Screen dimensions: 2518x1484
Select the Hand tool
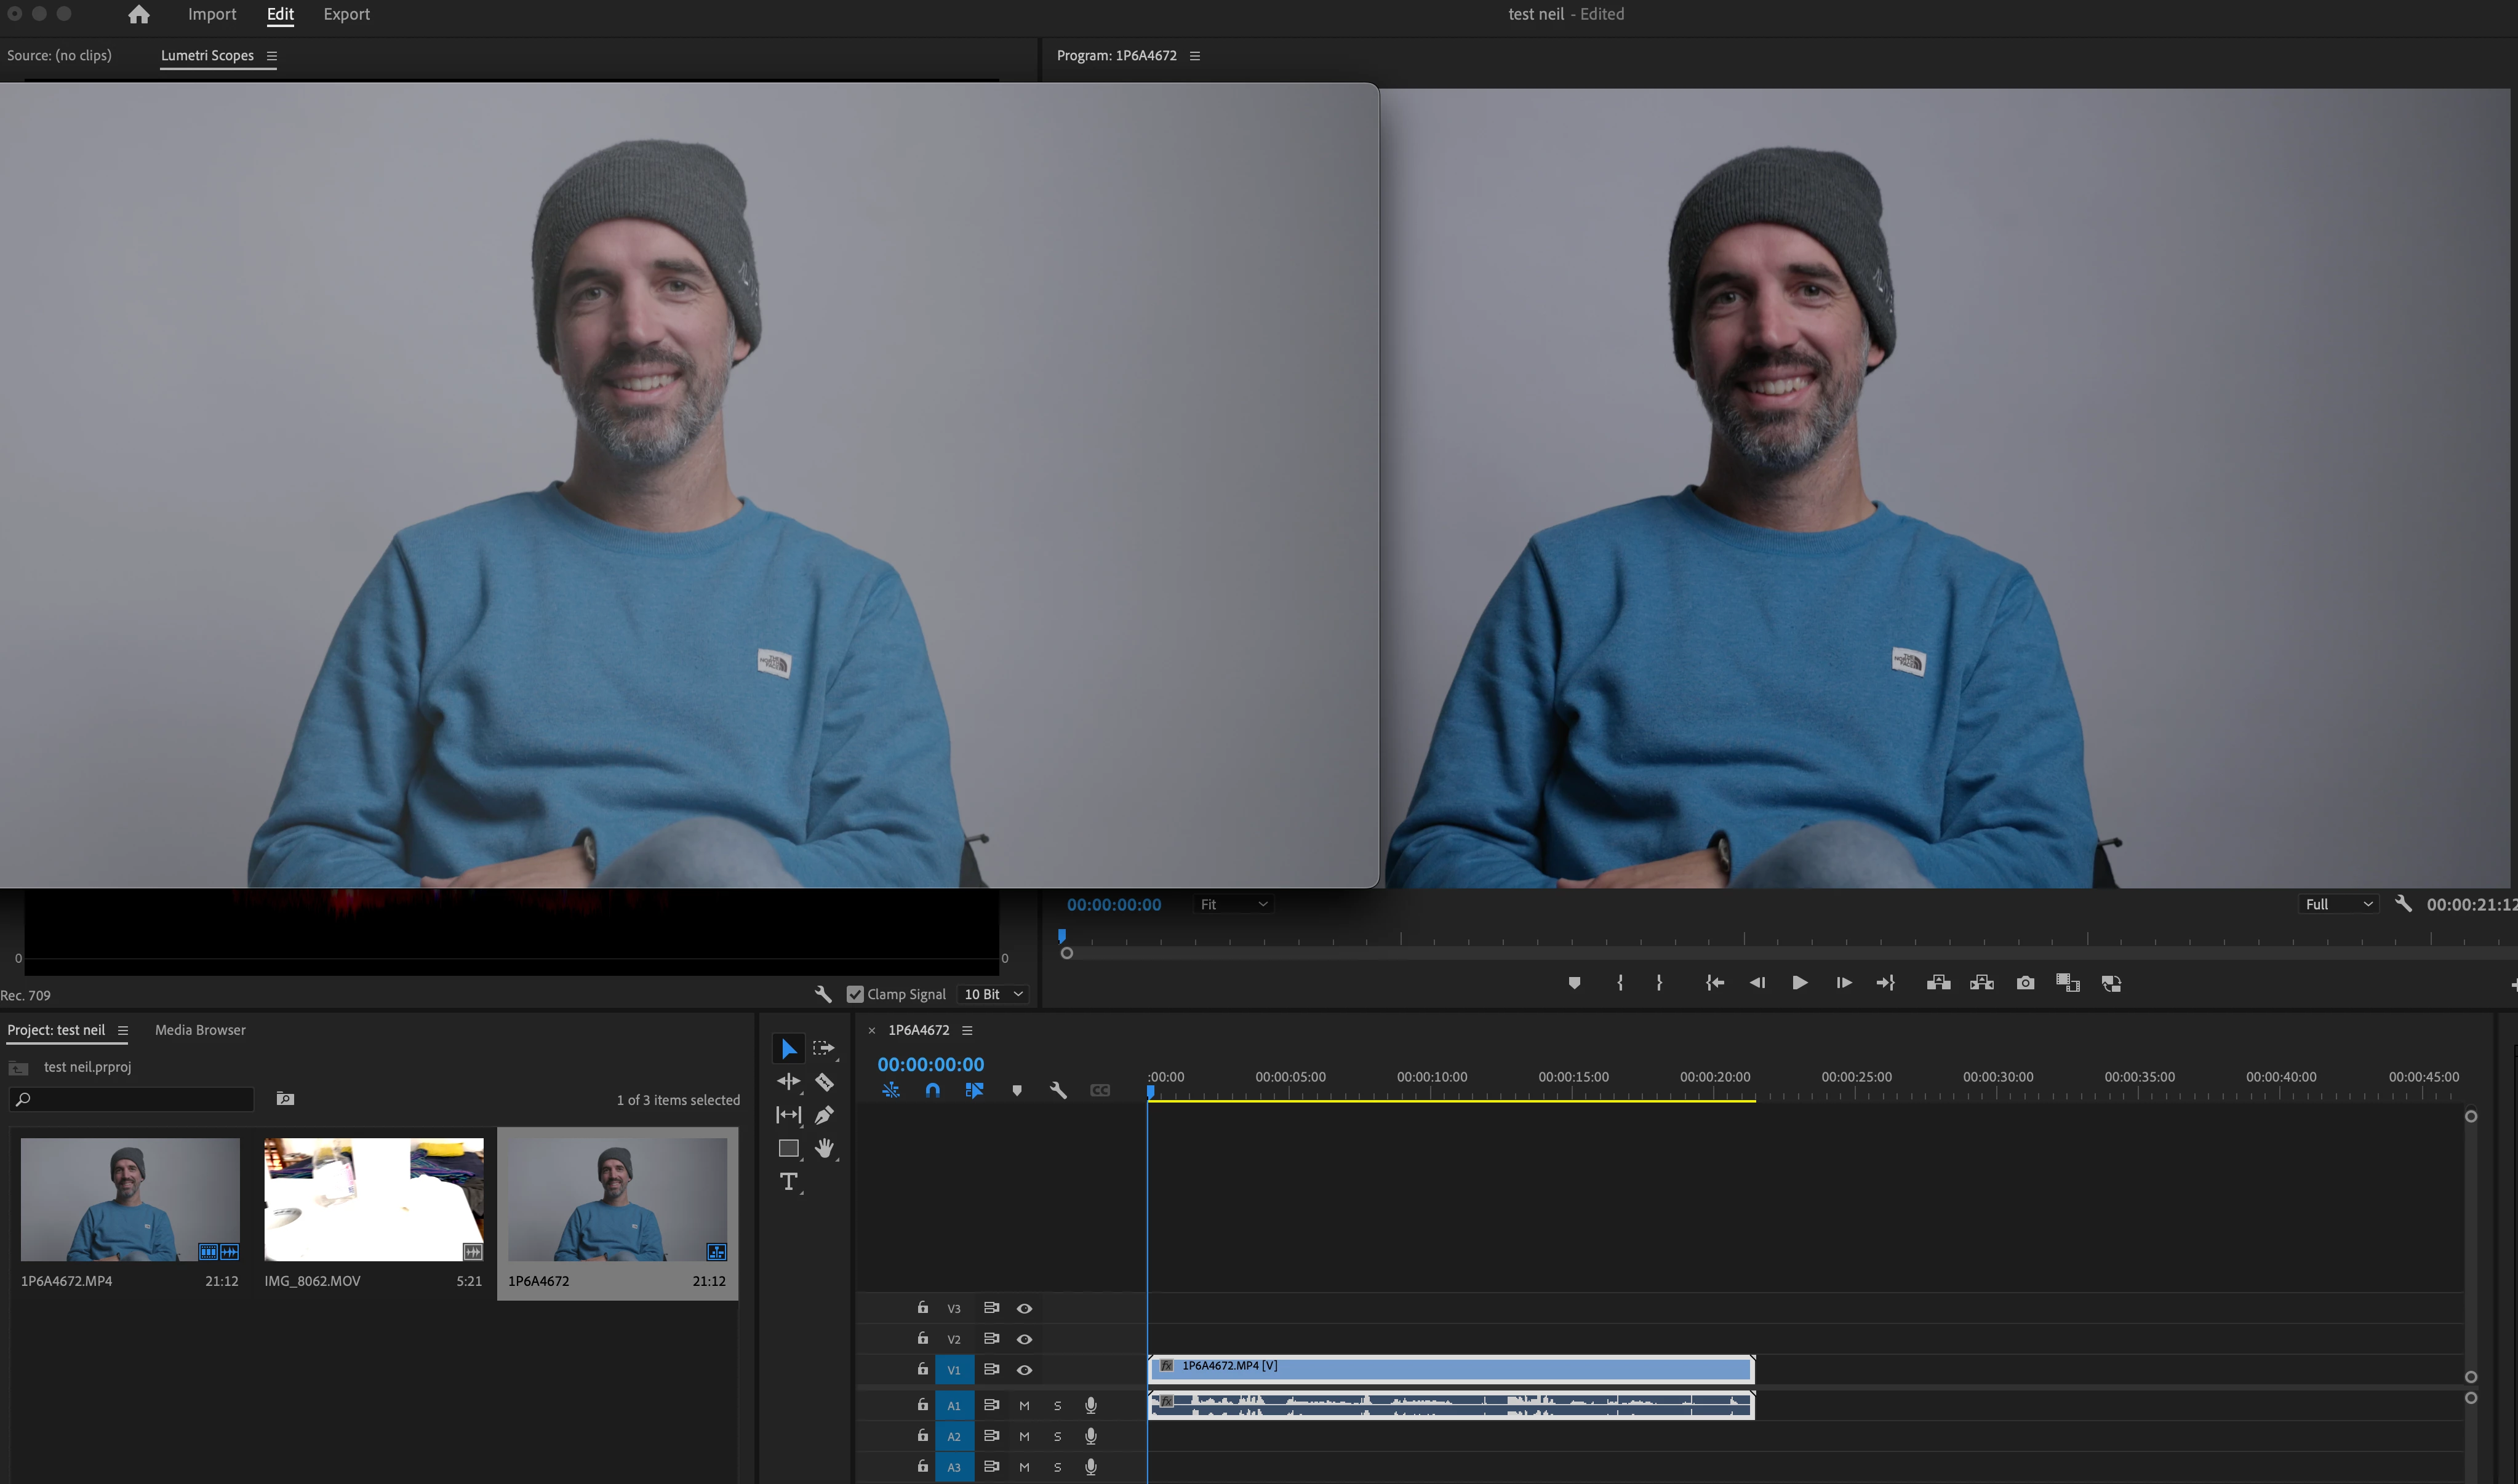pos(824,1148)
